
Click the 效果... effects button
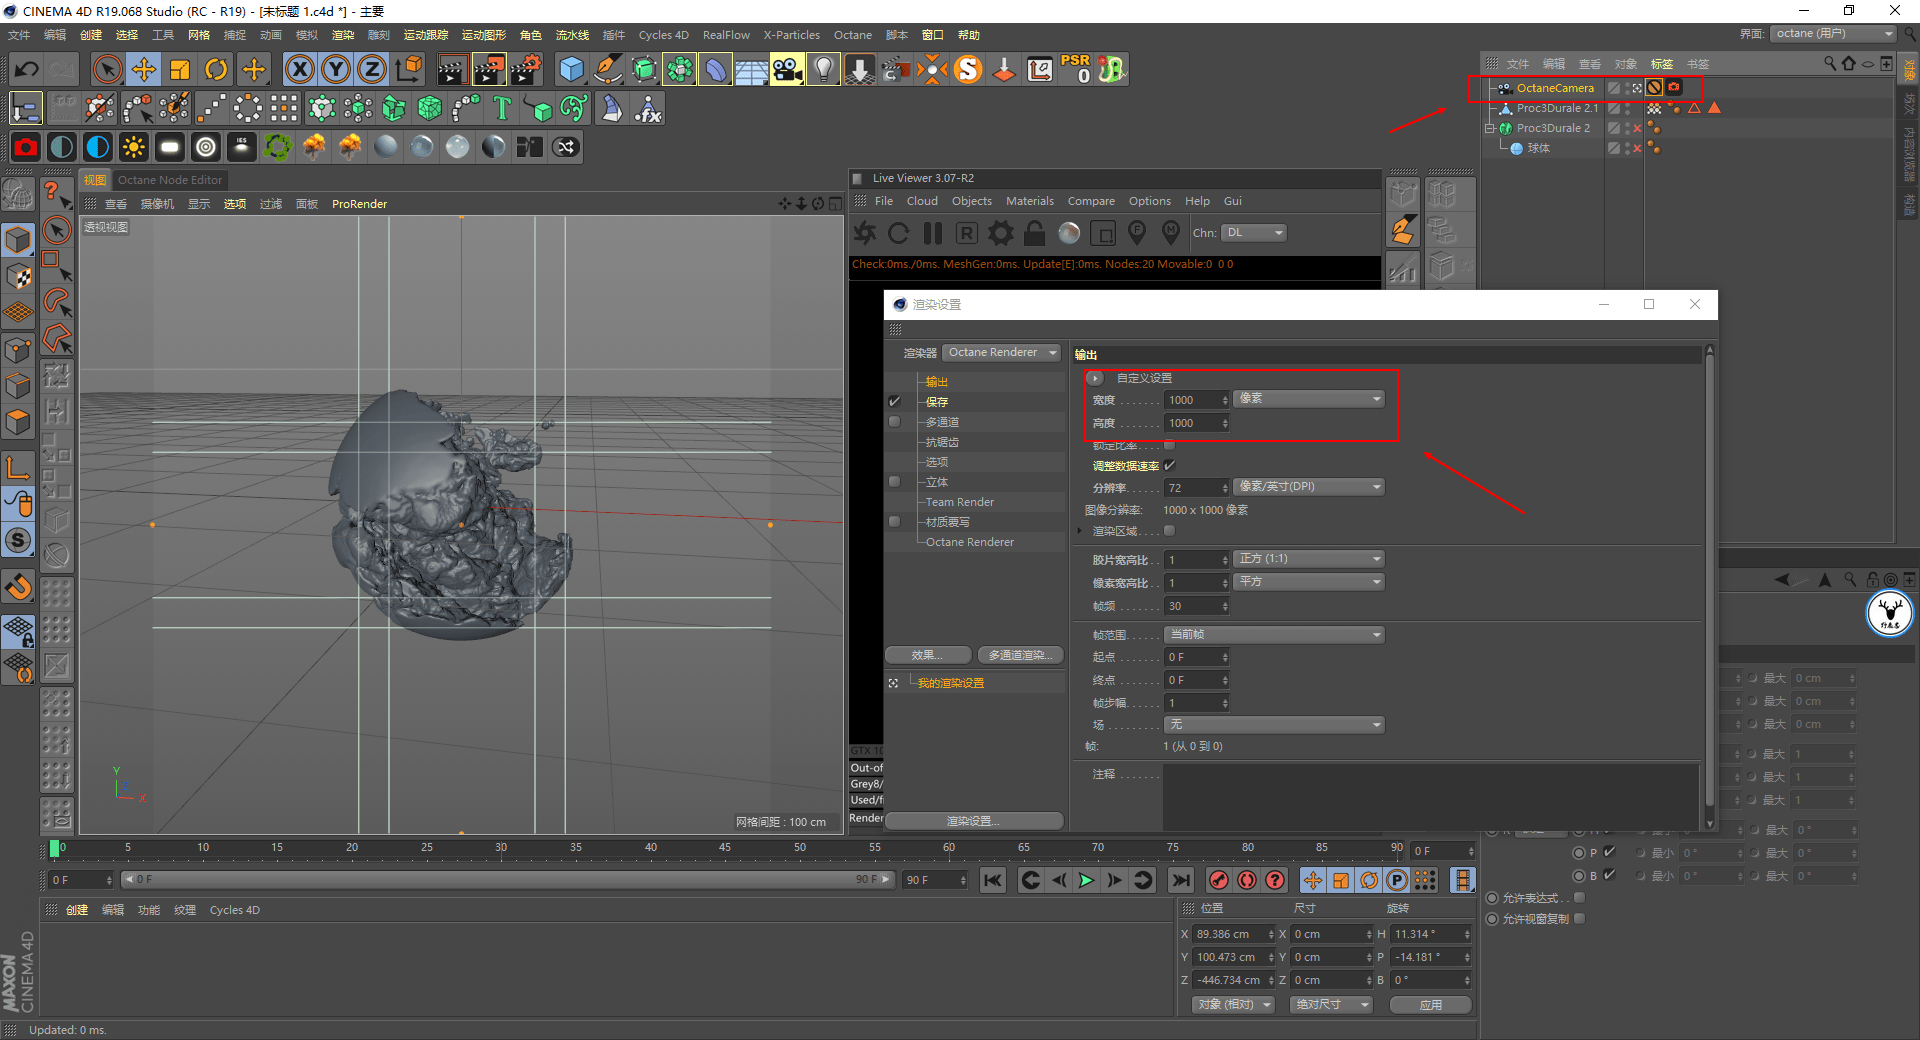click(x=927, y=655)
